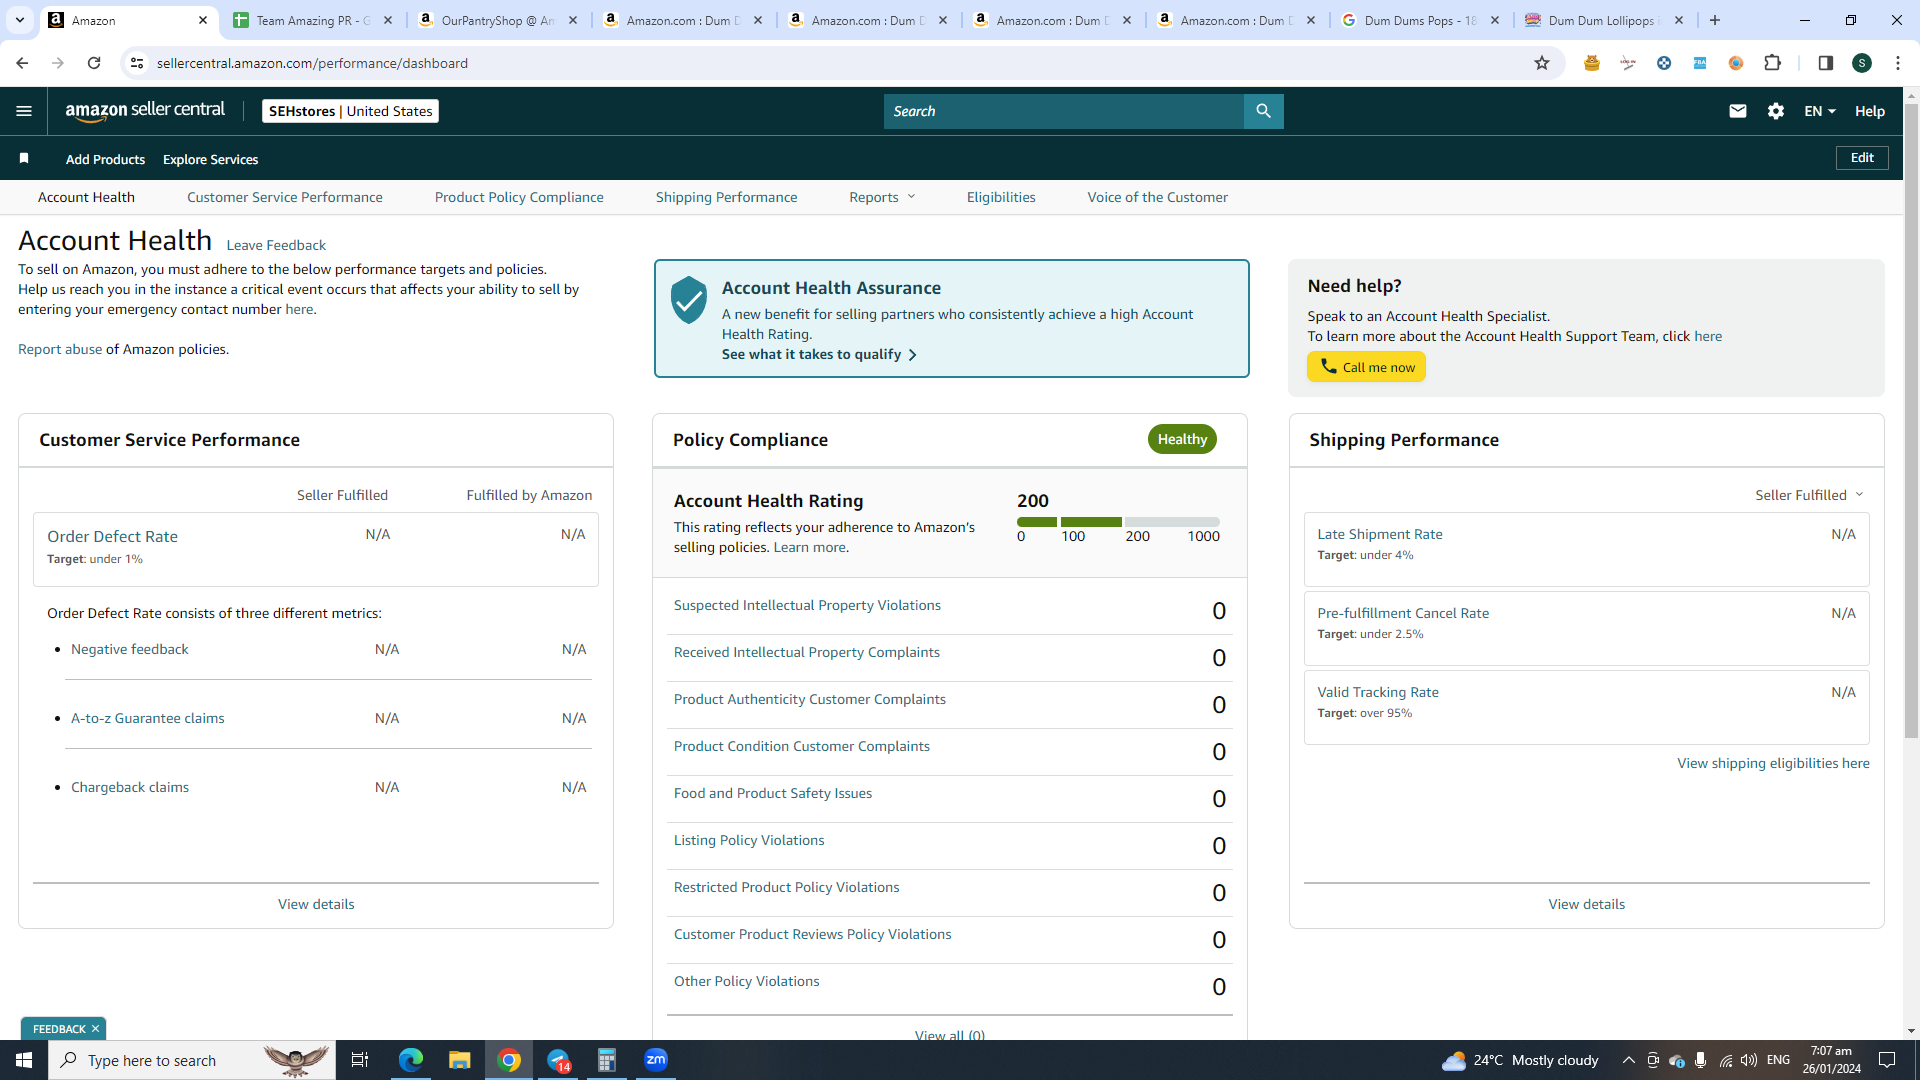Bookmark this page with the star icon
1920x1080 pixels.
pos(1541,63)
